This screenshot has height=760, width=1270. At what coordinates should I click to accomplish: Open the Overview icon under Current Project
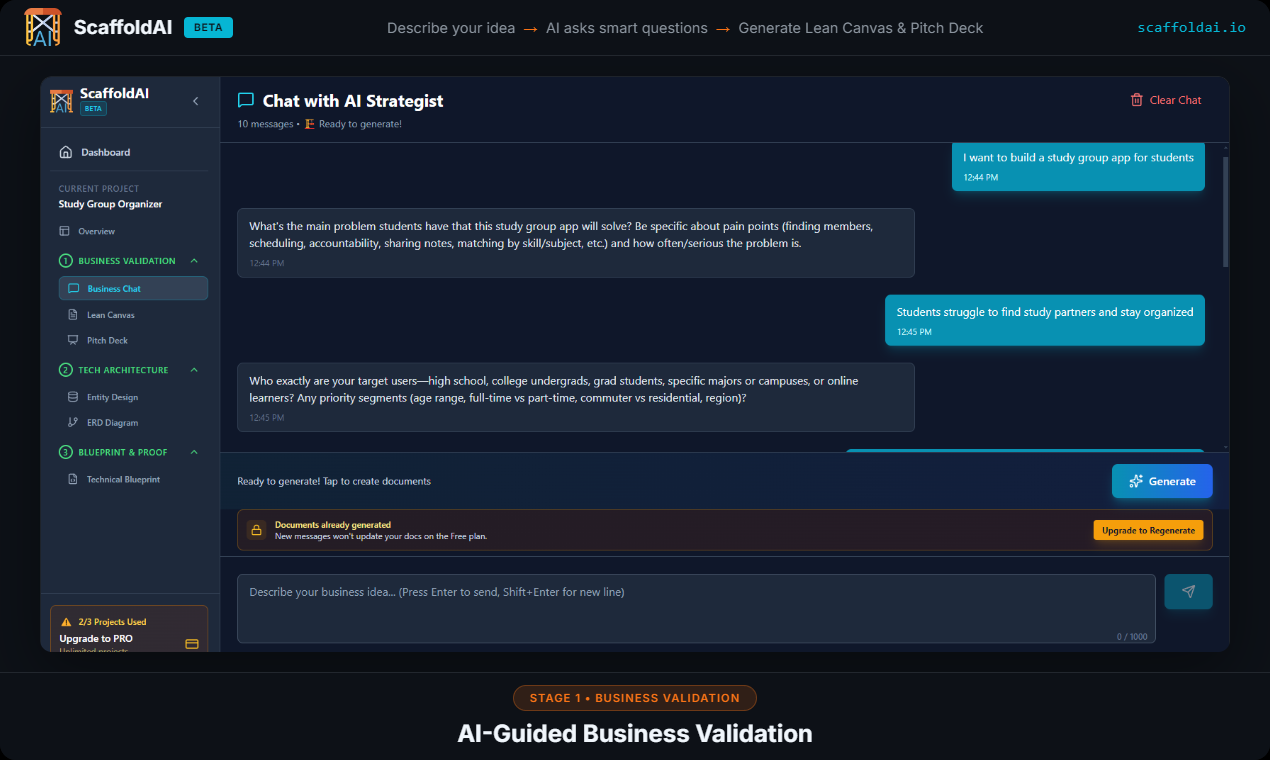click(63, 231)
